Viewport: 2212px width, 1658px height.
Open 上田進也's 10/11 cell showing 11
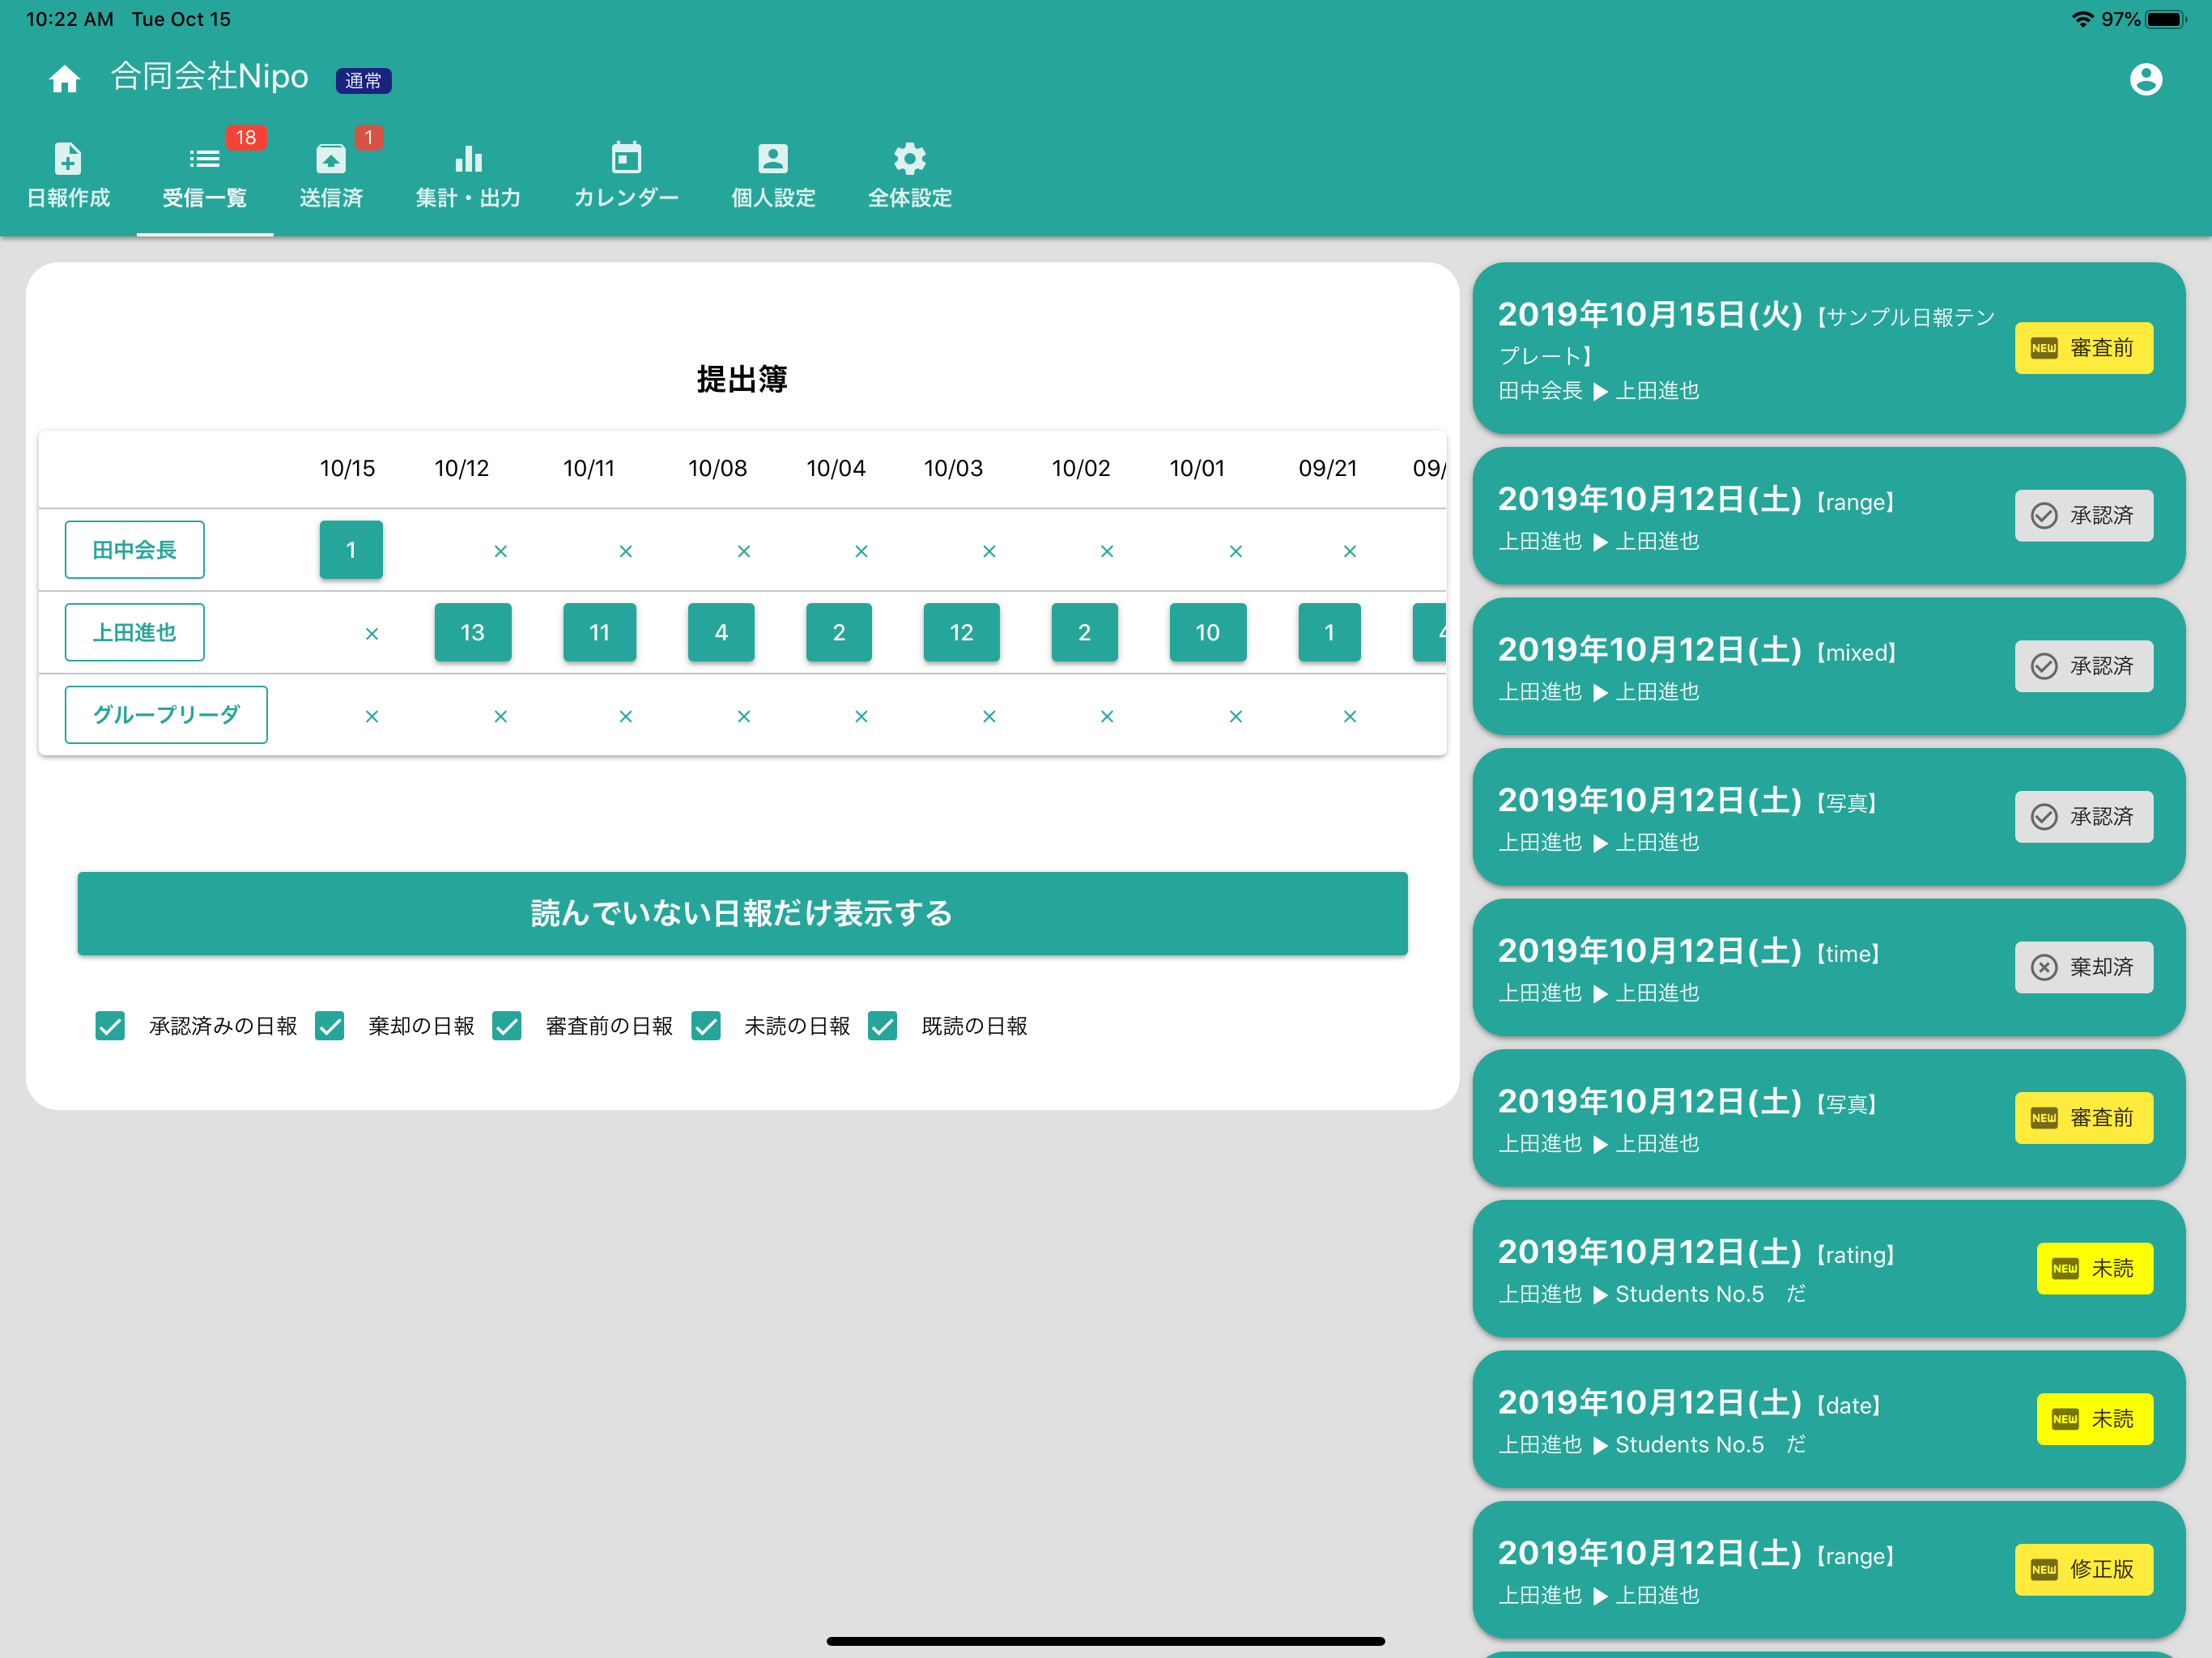[600, 633]
